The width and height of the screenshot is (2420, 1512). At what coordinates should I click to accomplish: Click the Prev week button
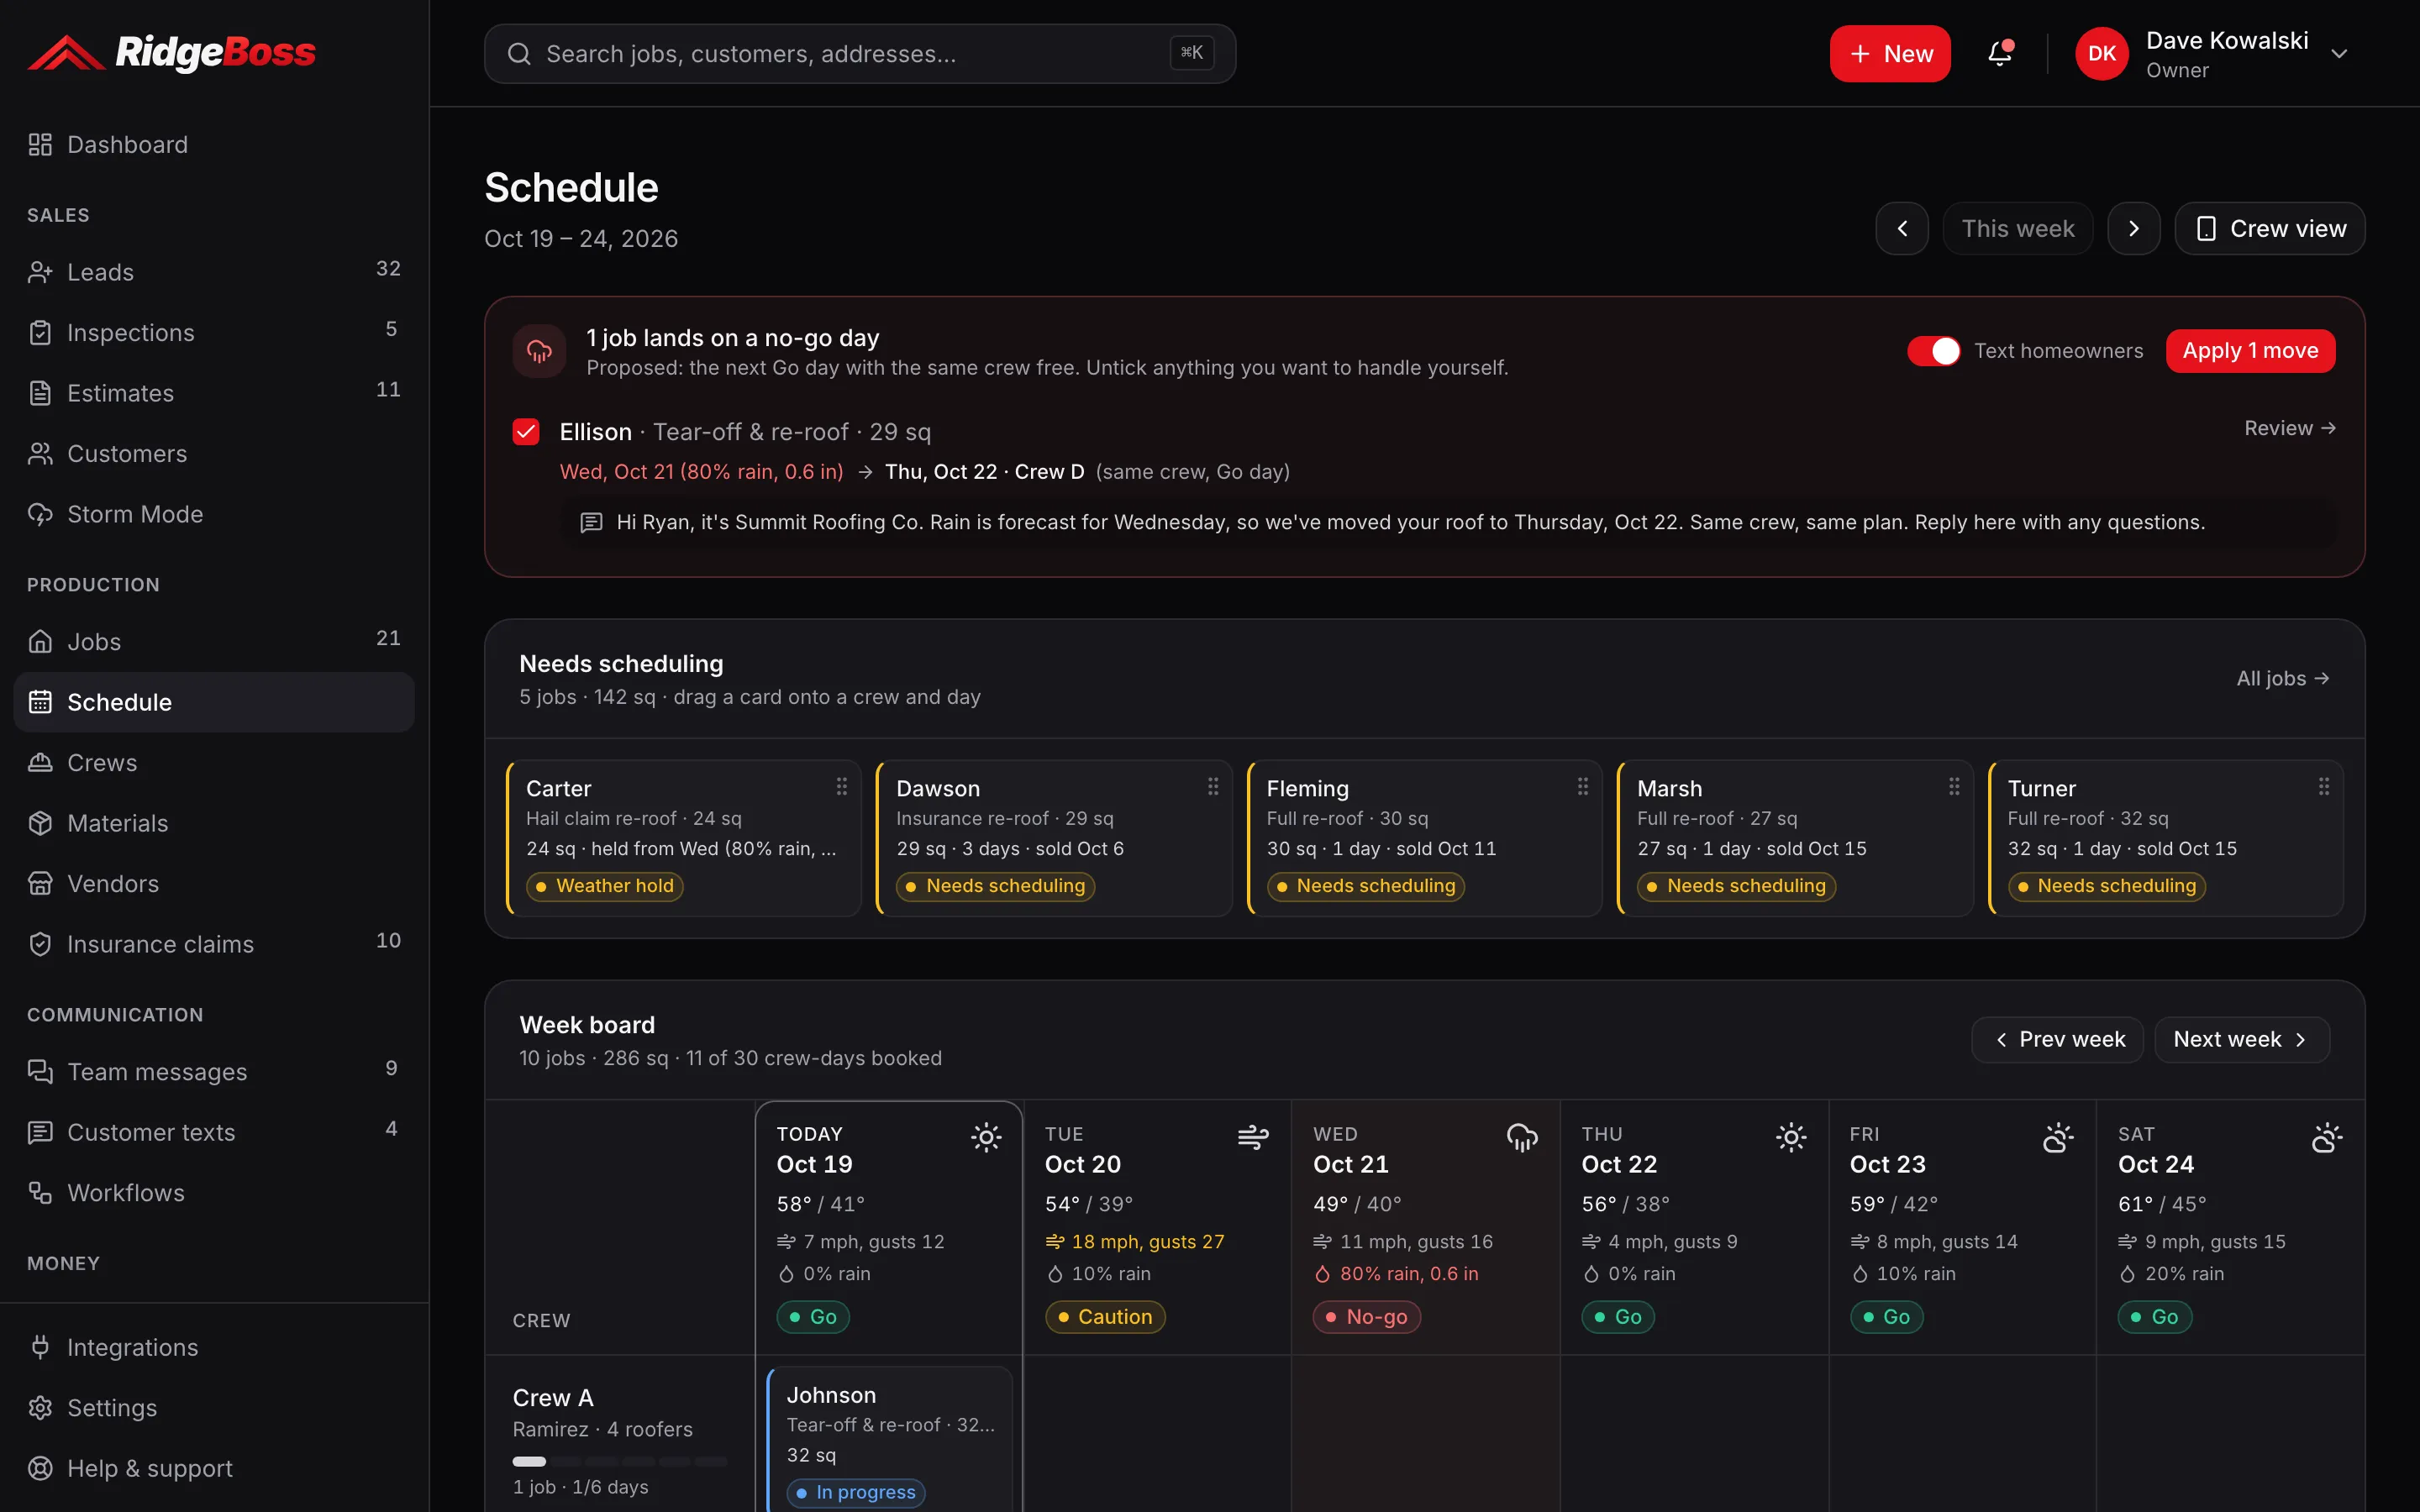coord(2057,1040)
